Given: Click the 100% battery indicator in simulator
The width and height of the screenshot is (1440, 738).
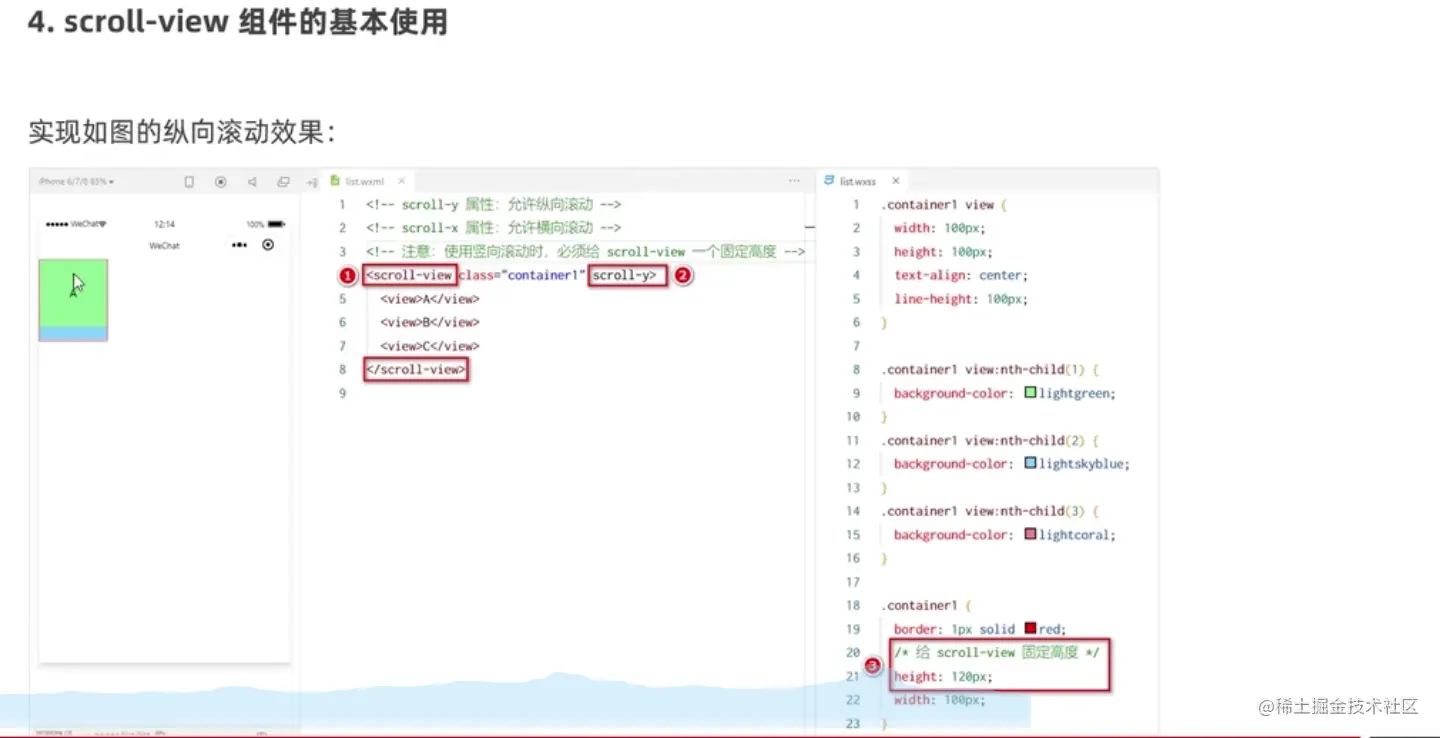Looking at the screenshot, I should click(x=265, y=224).
